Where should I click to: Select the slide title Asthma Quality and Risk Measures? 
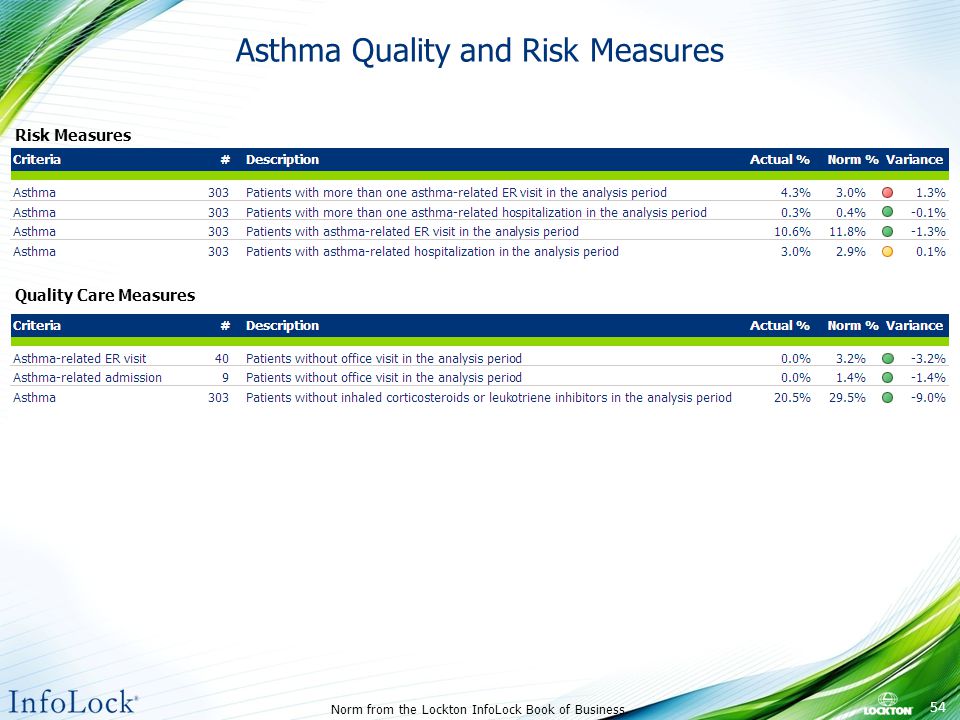pos(479,50)
